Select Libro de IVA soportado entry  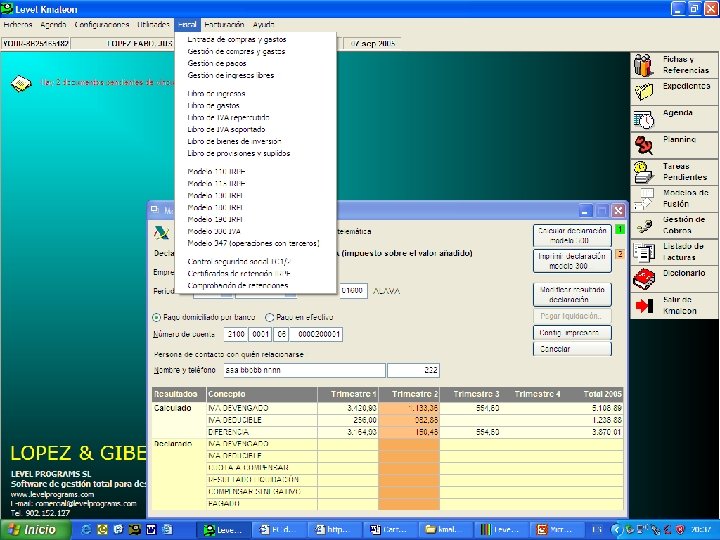[x=226, y=129]
